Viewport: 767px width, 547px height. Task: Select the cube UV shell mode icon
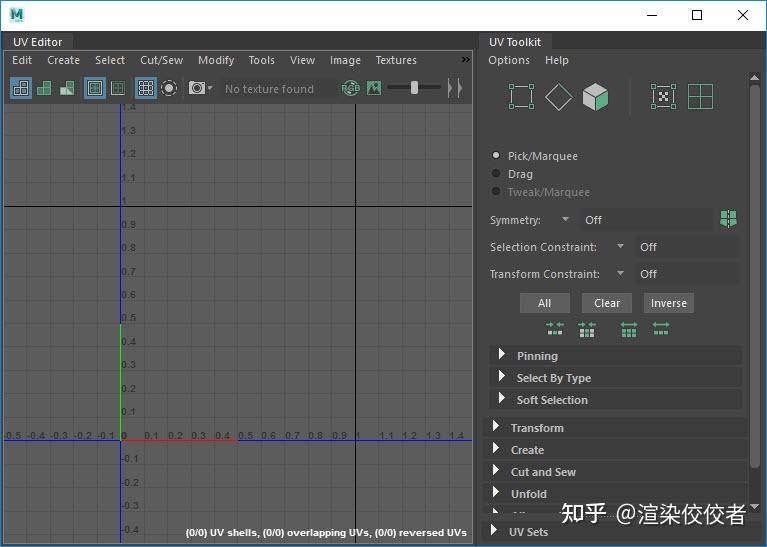(x=595, y=96)
